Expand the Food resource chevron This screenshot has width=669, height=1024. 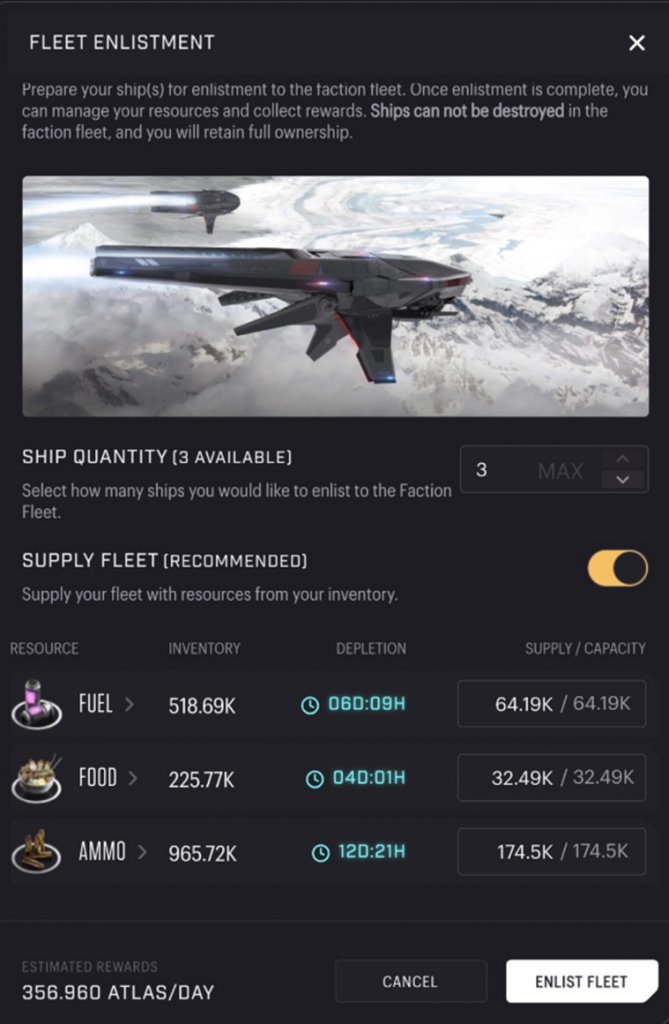pyautogui.click(x=134, y=778)
